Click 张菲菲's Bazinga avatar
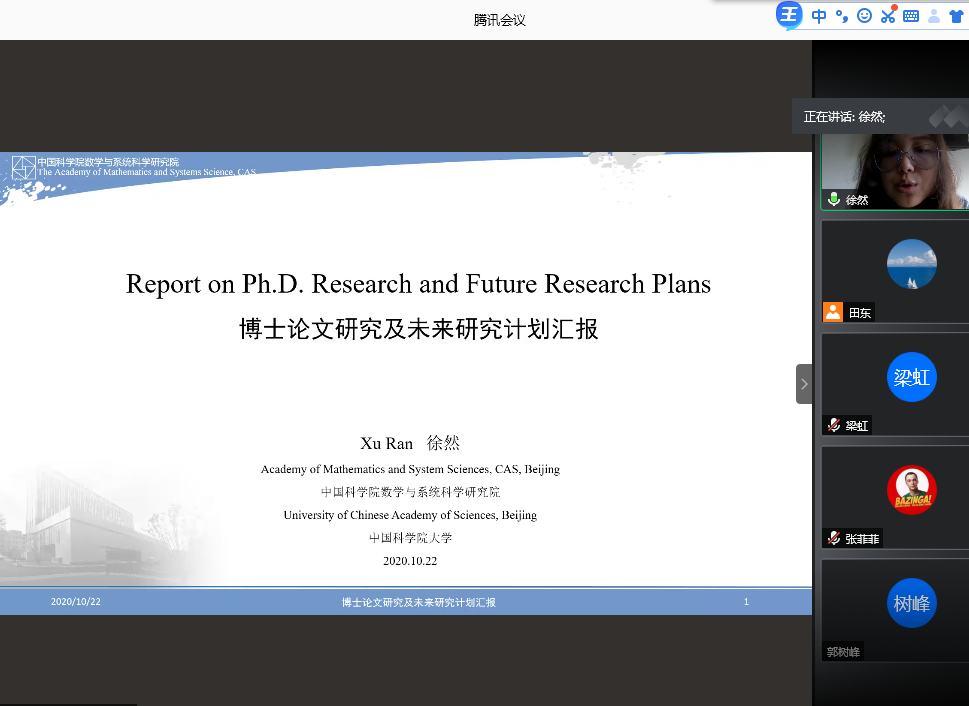 (x=911, y=490)
